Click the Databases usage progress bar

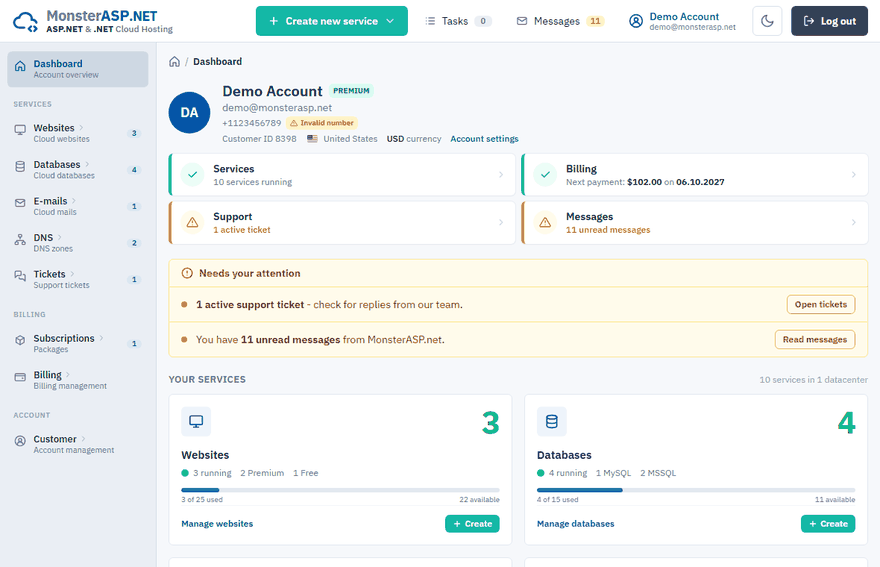tap(696, 490)
